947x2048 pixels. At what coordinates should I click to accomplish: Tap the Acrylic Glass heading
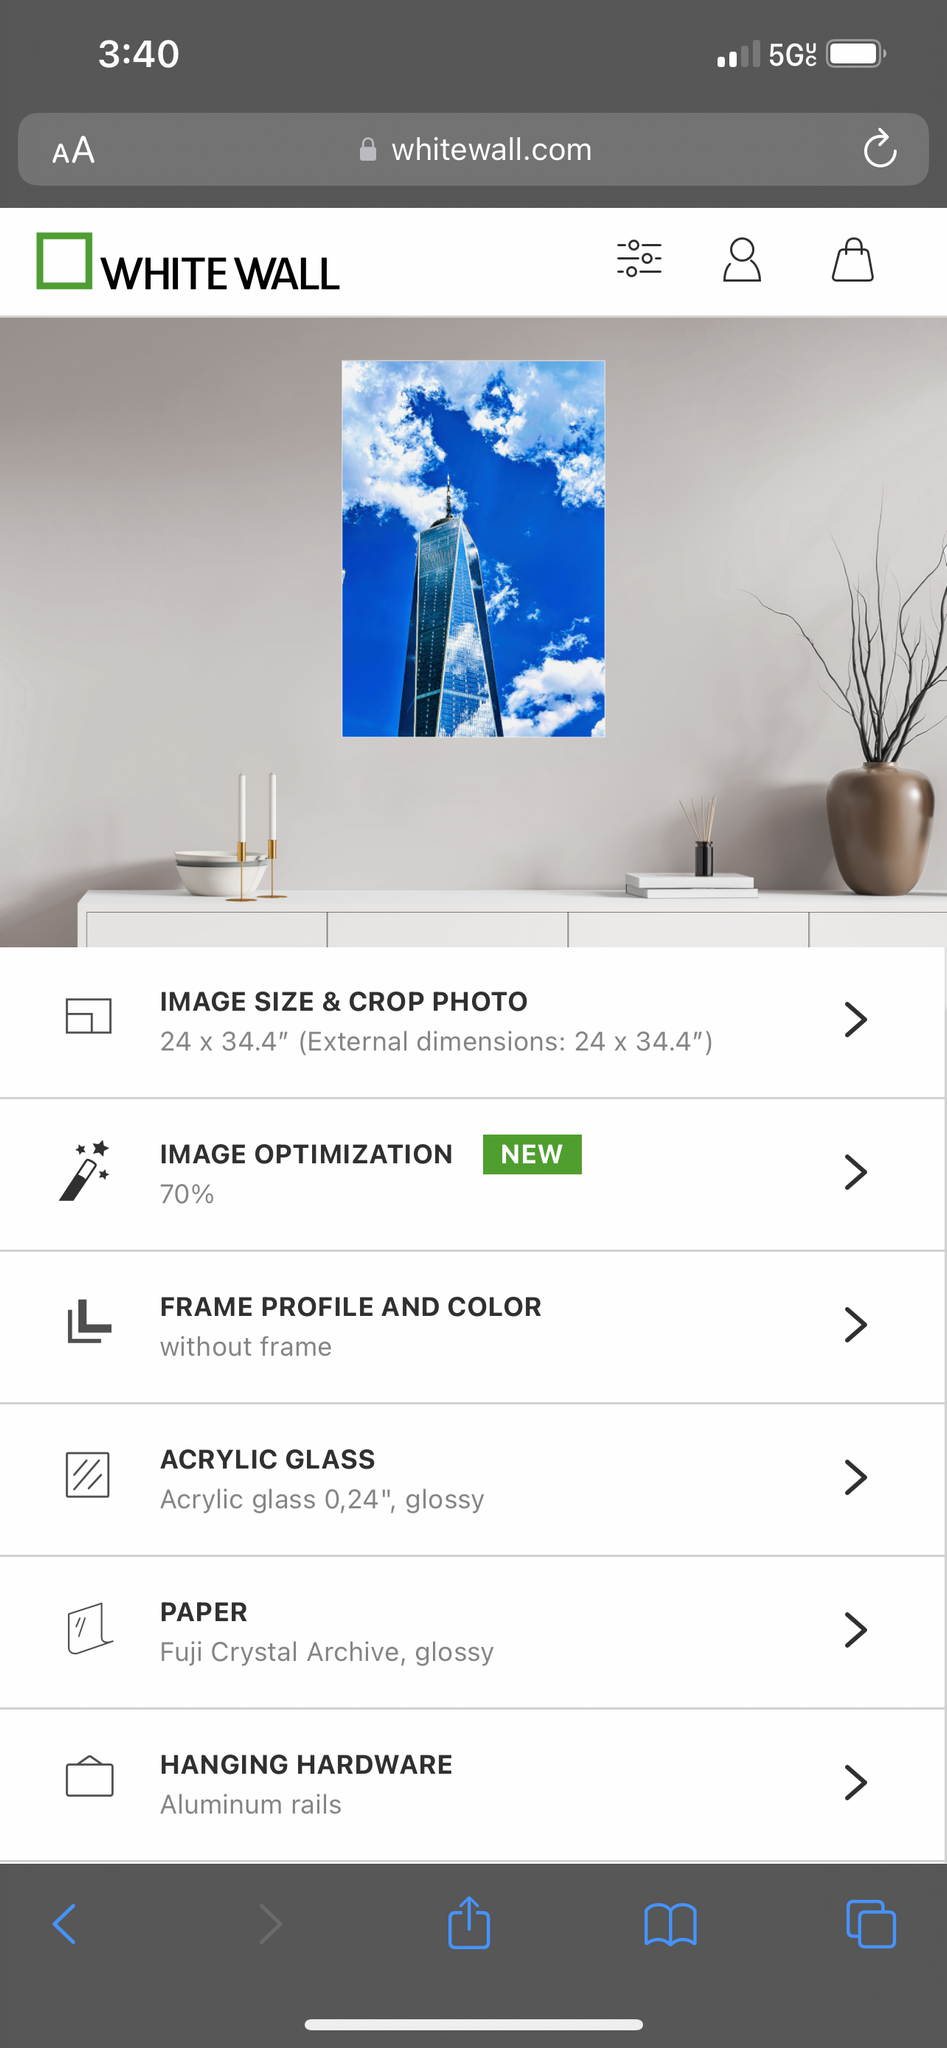[x=267, y=1459]
